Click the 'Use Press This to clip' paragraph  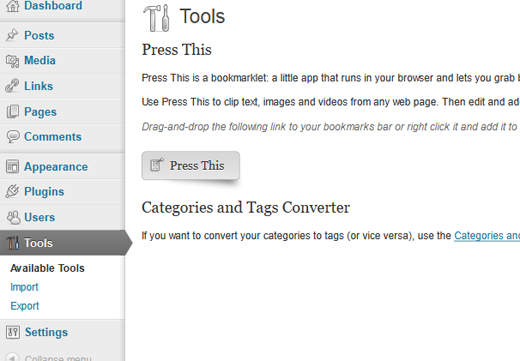click(331, 102)
